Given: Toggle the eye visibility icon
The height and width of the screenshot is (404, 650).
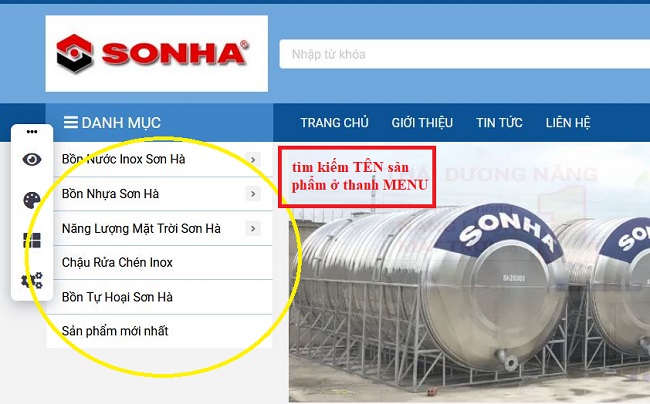Looking at the screenshot, I should pos(32,159).
